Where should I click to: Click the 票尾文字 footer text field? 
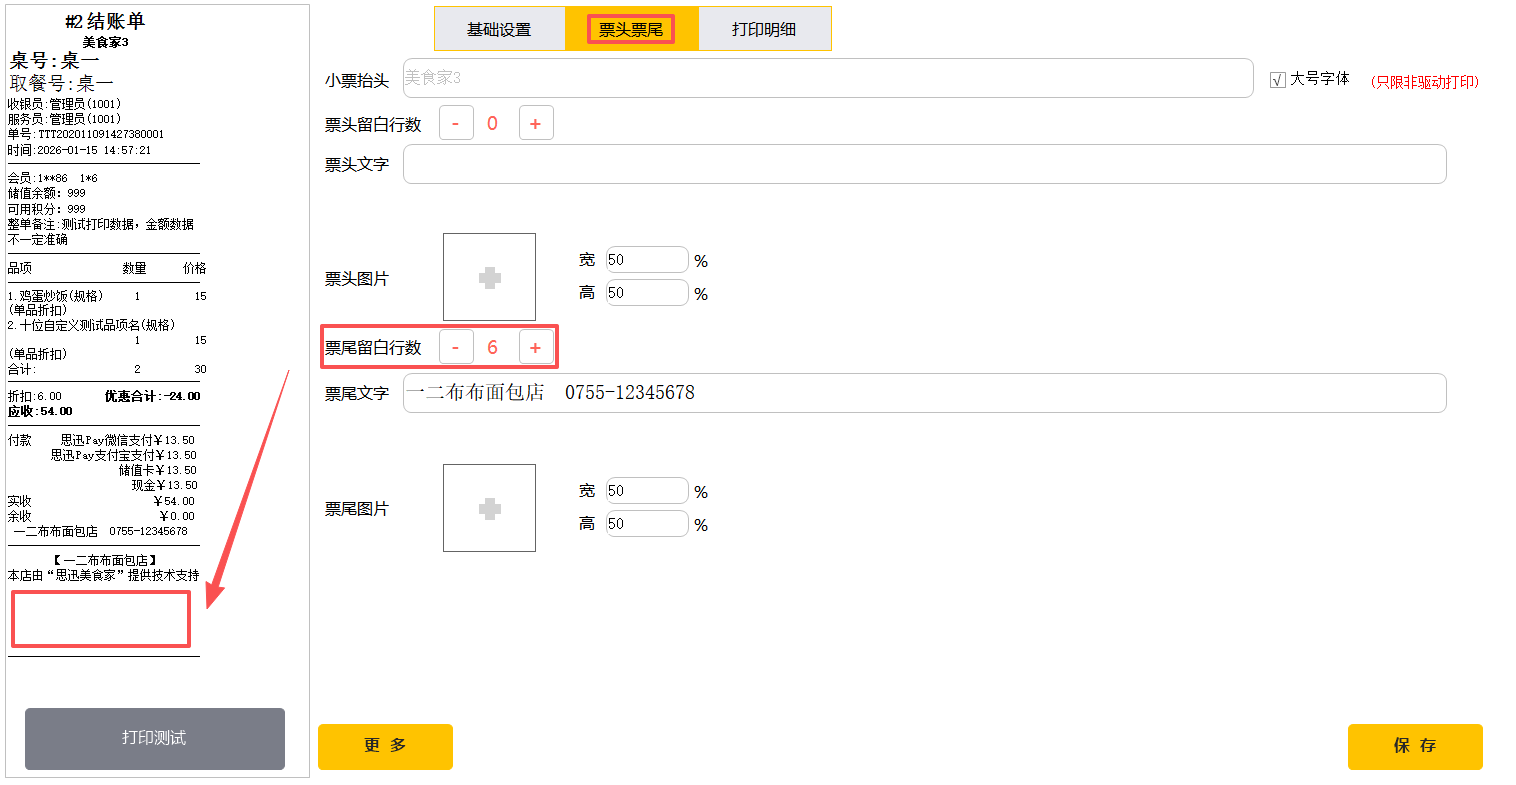(924, 393)
